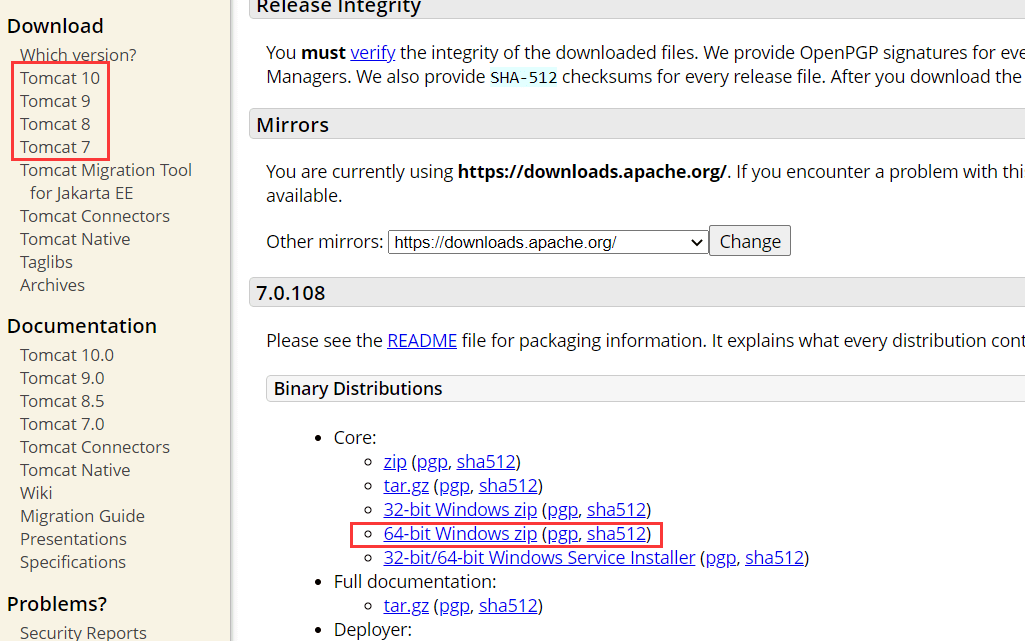
Task: Open pgp signature for Core zip
Action: pyautogui.click(x=432, y=462)
